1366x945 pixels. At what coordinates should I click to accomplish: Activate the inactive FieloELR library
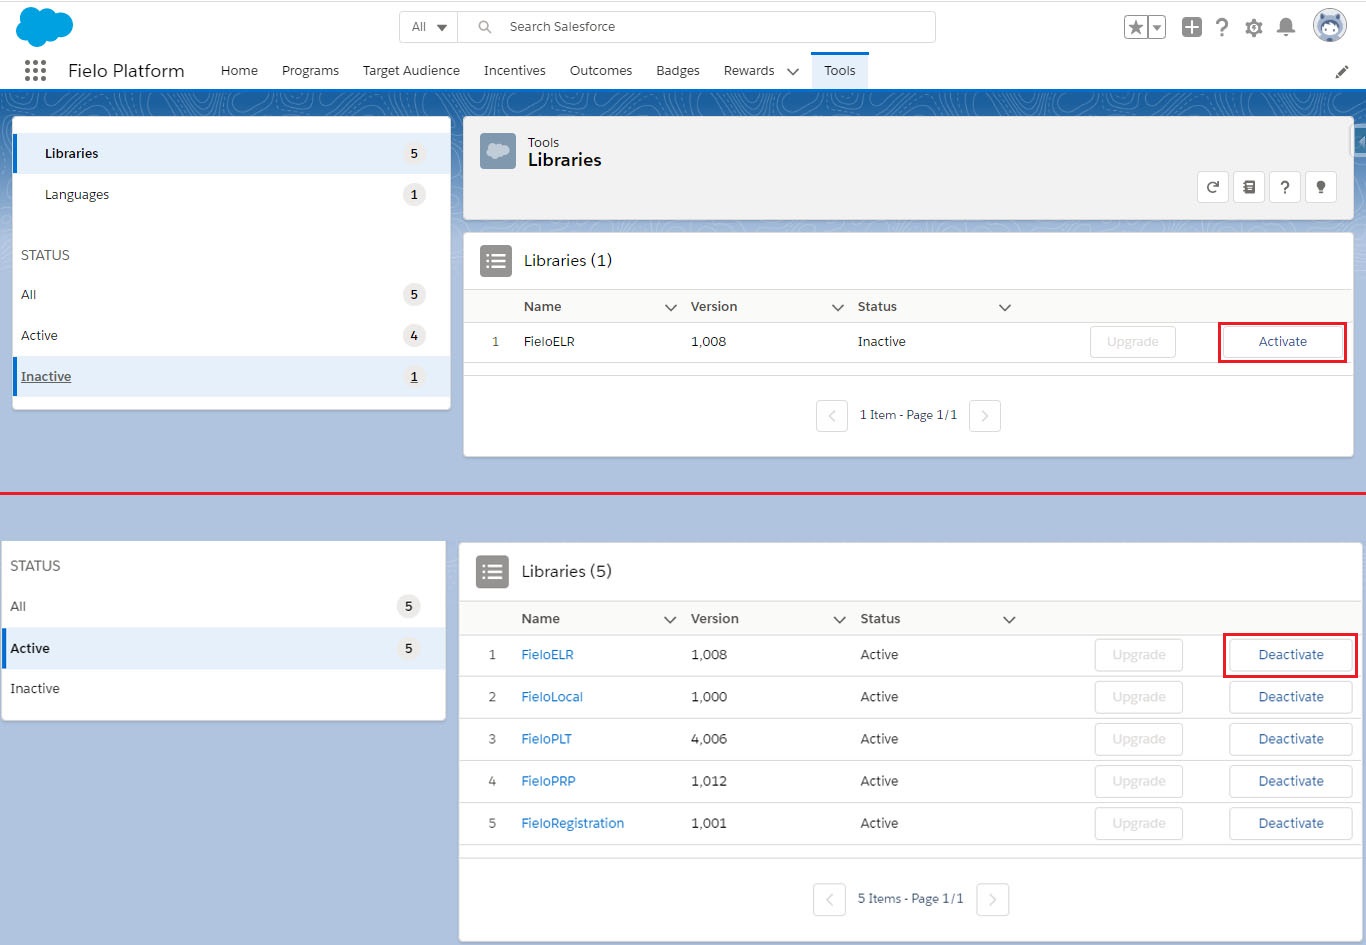1282,342
